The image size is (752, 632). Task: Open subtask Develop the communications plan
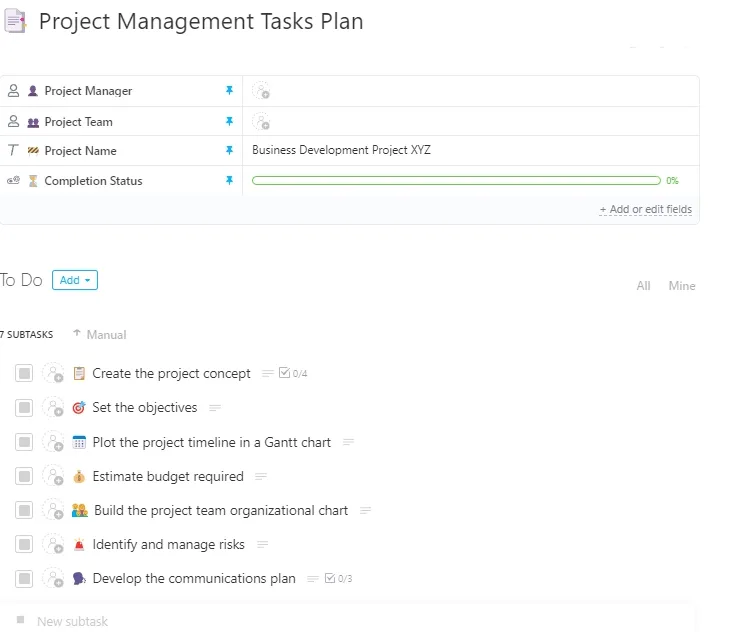194,578
